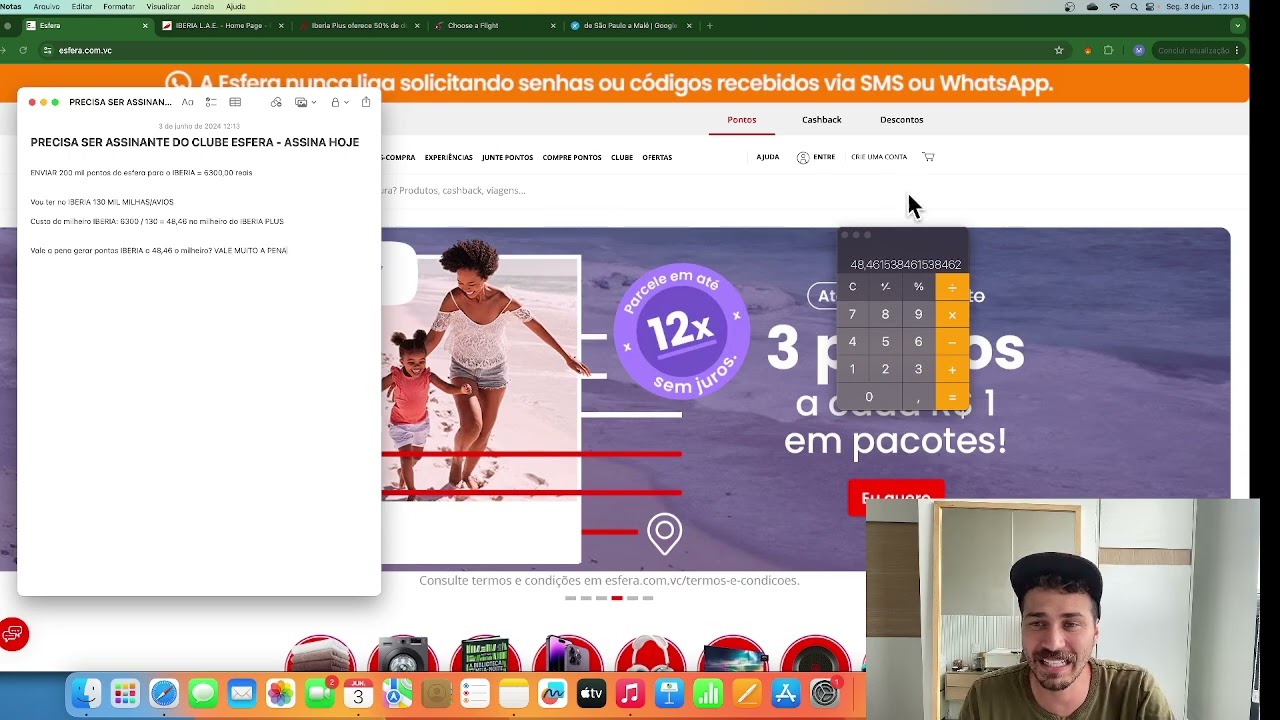This screenshot has height=720, width=1280.
Task: Click the ENTRE login link
Action: pyautogui.click(x=816, y=157)
